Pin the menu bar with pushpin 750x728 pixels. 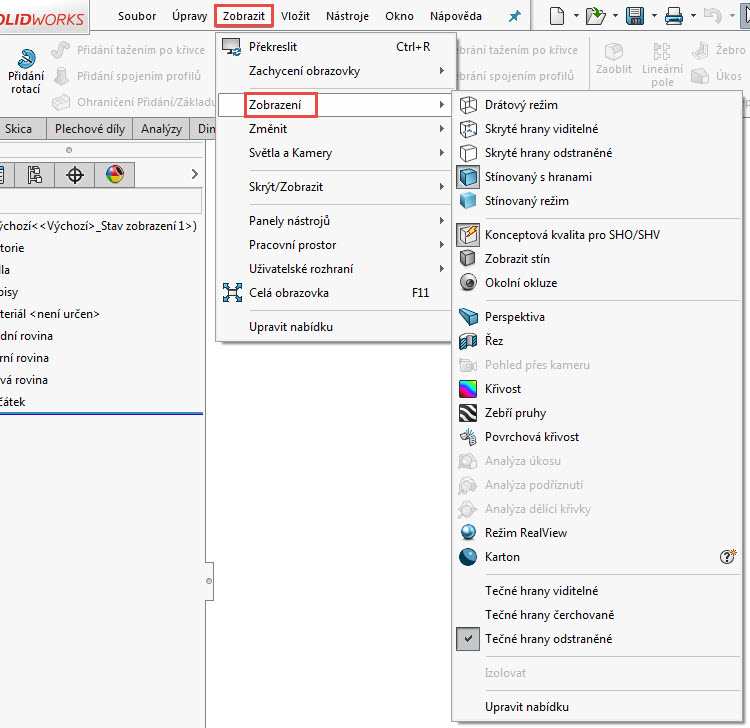coord(515,17)
